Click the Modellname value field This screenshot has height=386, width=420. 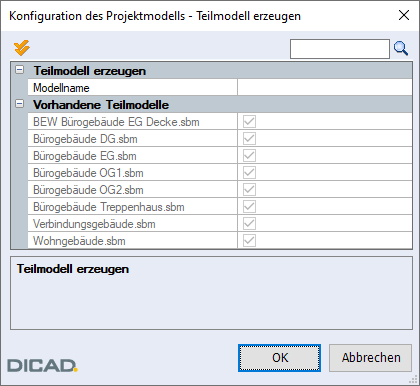click(x=325, y=88)
